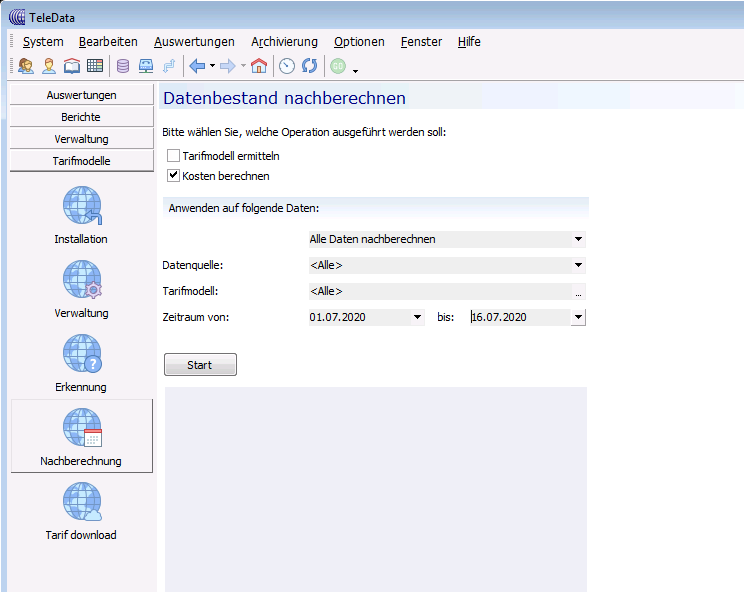
Task: Click the Datenbestand nachberechnen heading
Action: pos(284,98)
